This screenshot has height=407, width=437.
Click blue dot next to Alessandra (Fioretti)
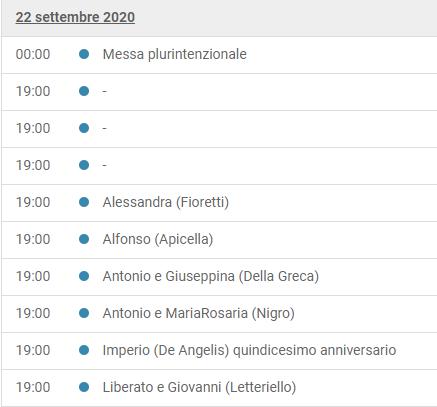(84, 202)
